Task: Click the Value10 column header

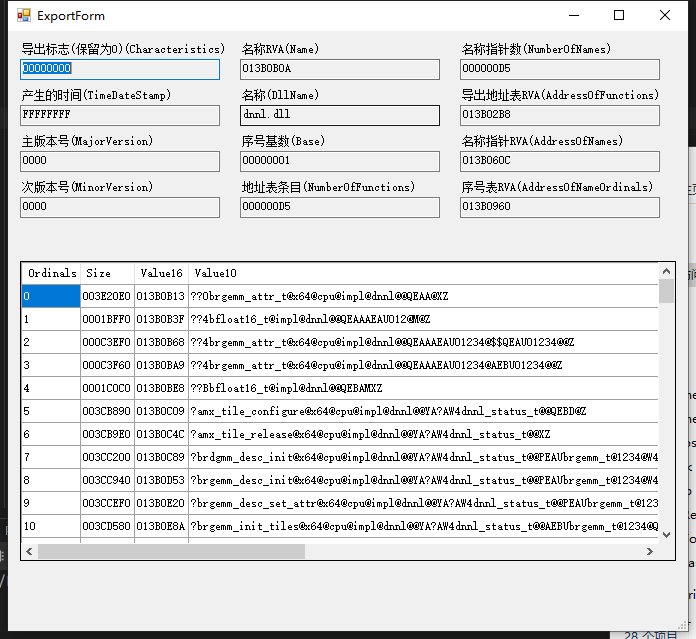Action: tap(423, 273)
